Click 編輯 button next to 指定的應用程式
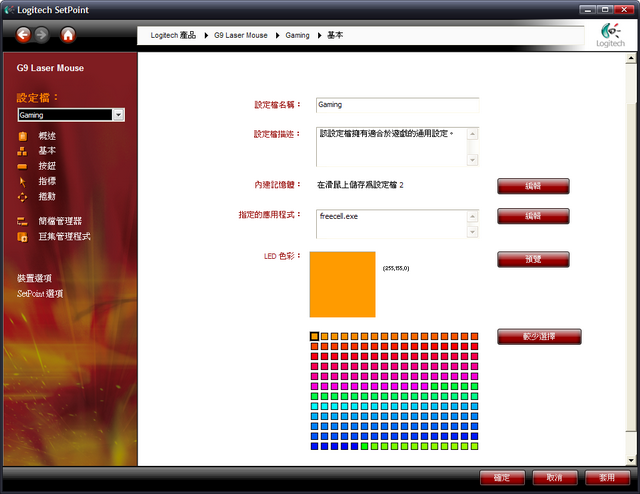This screenshot has height=494, width=640. 533,216
